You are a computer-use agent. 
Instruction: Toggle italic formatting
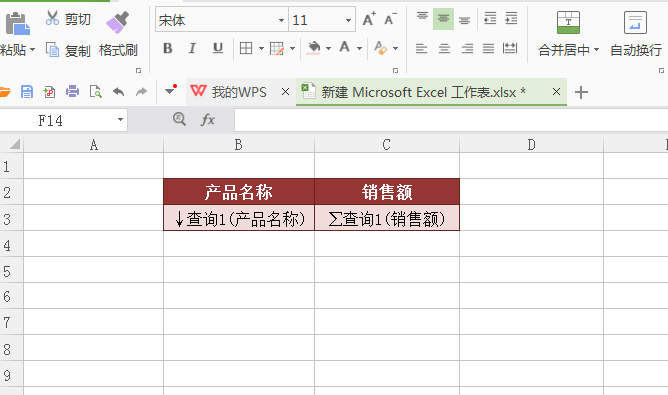[x=192, y=49]
